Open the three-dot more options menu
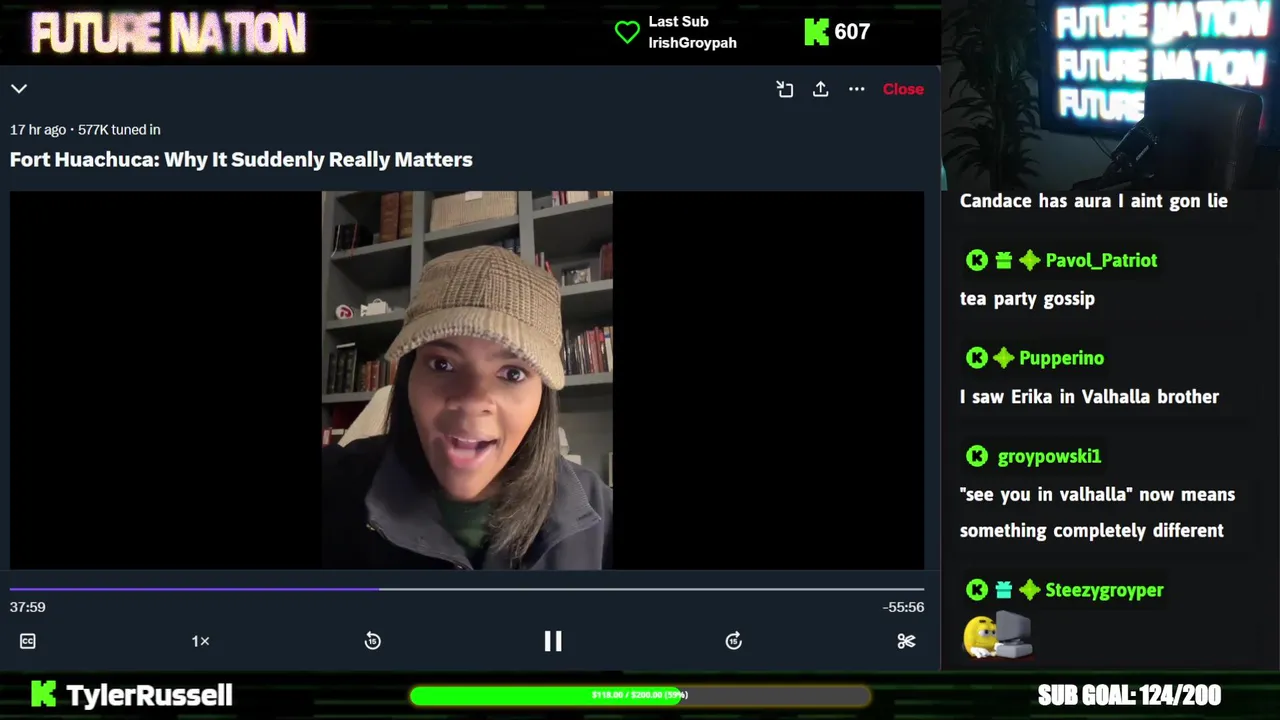 tap(857, 89)
